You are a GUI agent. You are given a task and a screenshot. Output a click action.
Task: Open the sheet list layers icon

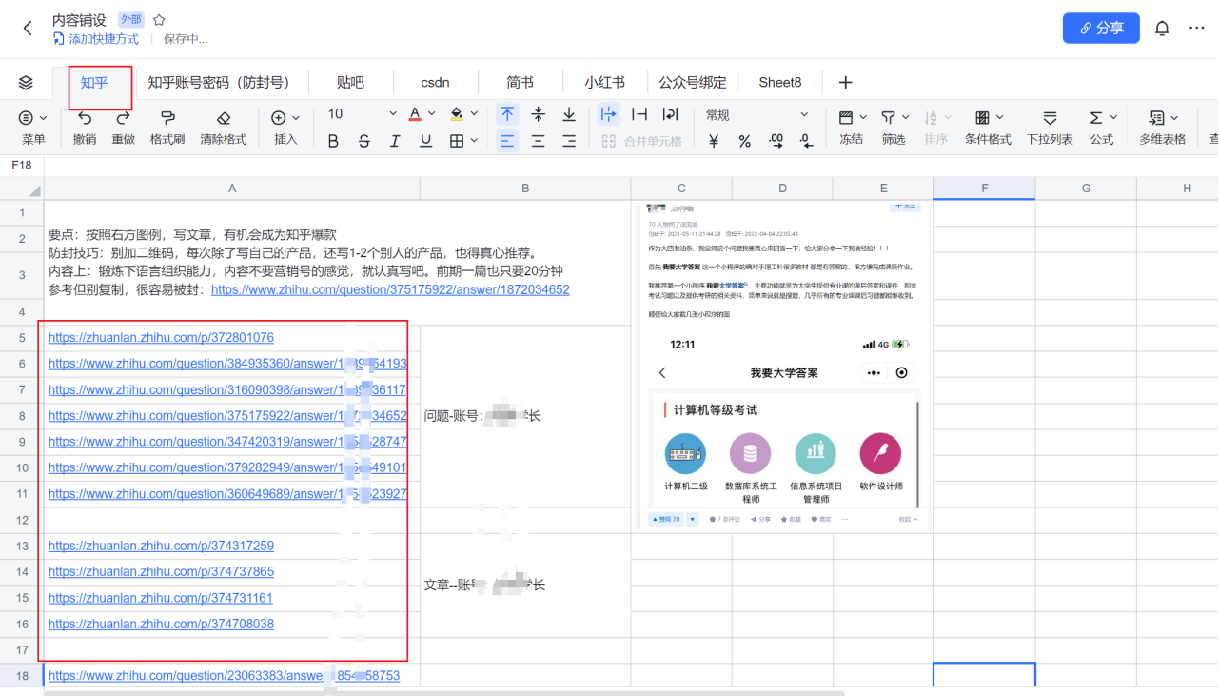[x=26, y=82]
